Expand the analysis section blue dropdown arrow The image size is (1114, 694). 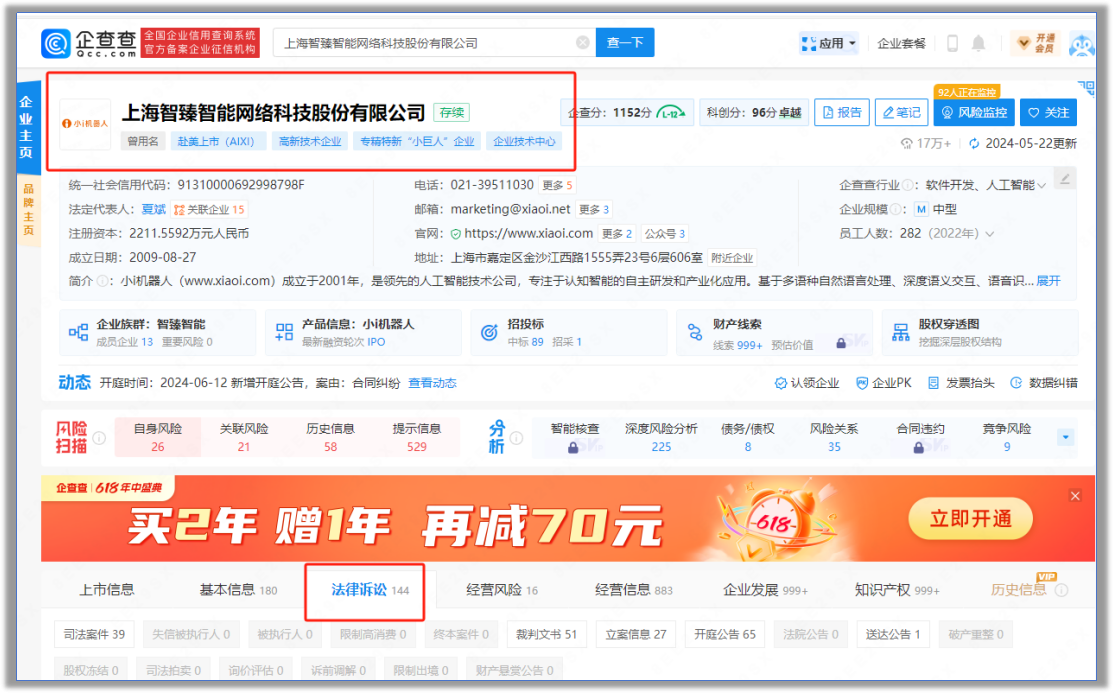pos(1065,438)
